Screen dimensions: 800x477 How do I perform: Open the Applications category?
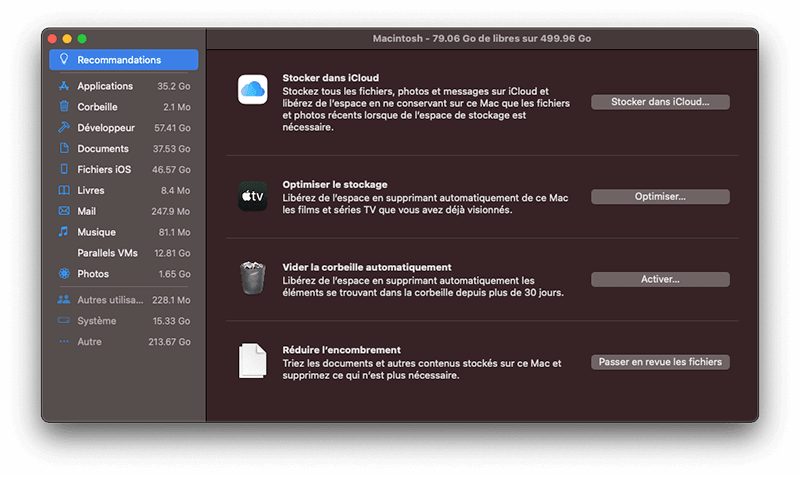[x=123, y=86]
